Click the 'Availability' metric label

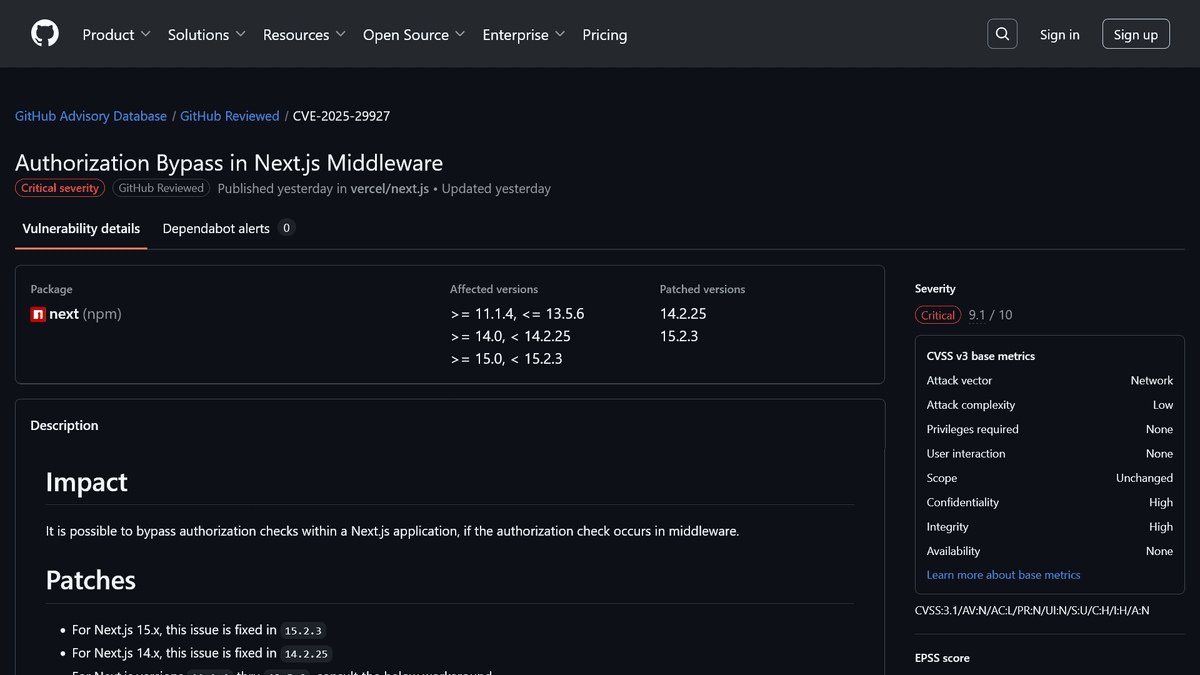954,551
